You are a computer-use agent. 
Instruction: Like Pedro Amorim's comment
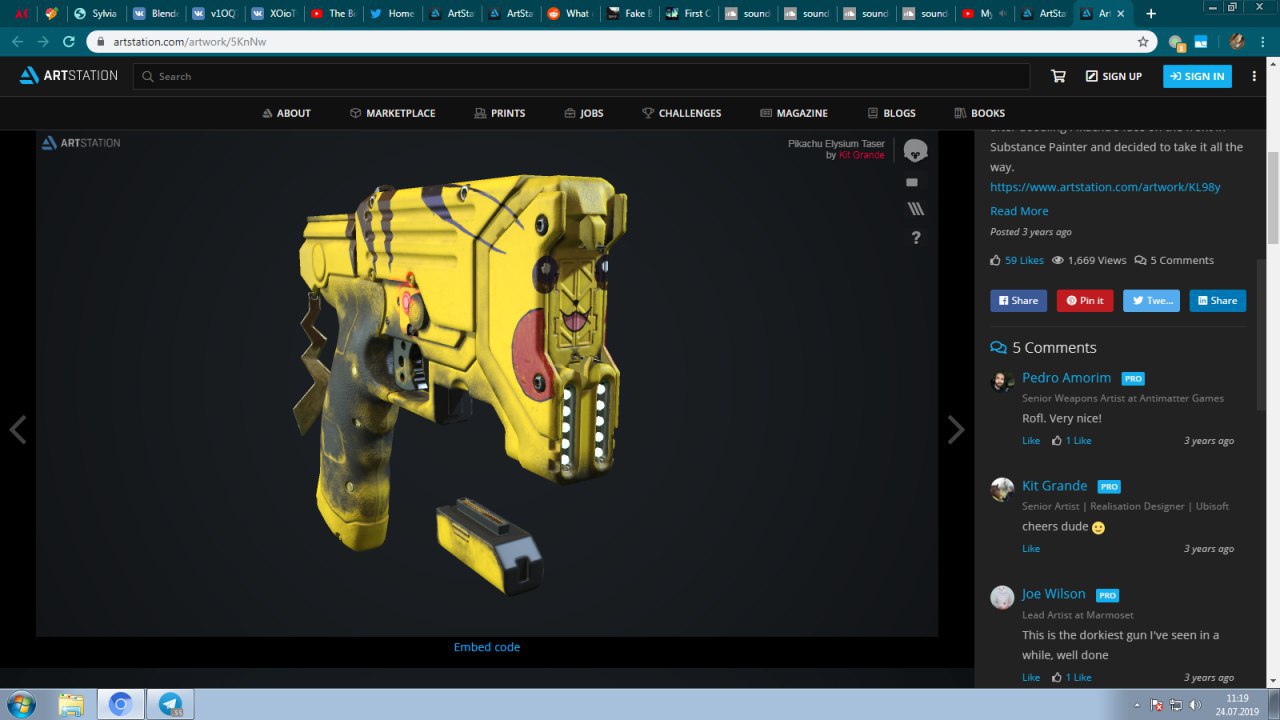pos(1031,440)
